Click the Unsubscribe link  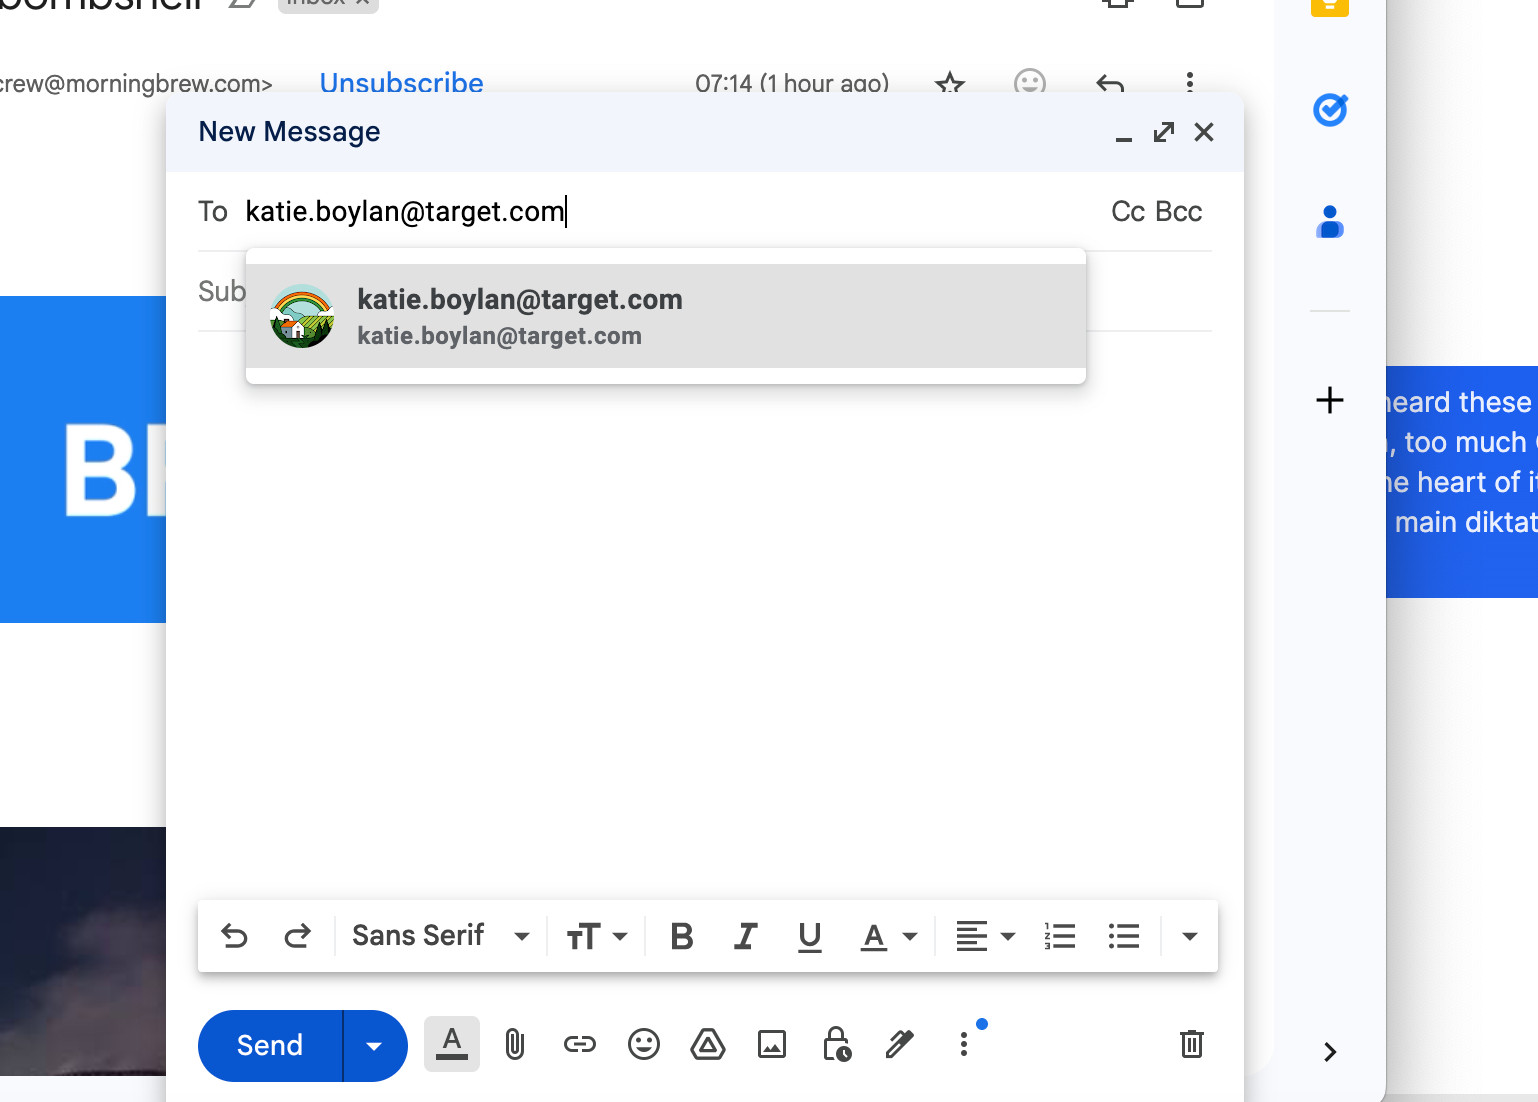(402, 83)
